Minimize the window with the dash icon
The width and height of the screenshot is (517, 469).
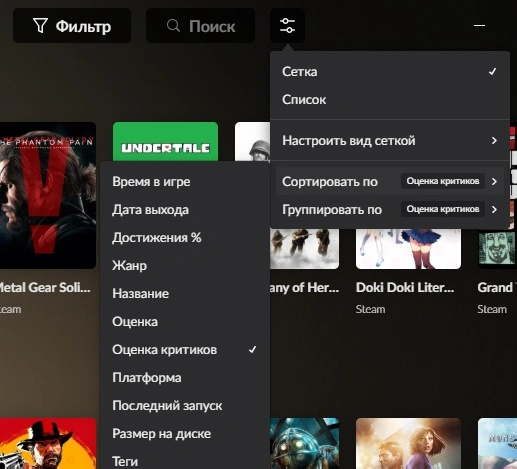point(479,25)
